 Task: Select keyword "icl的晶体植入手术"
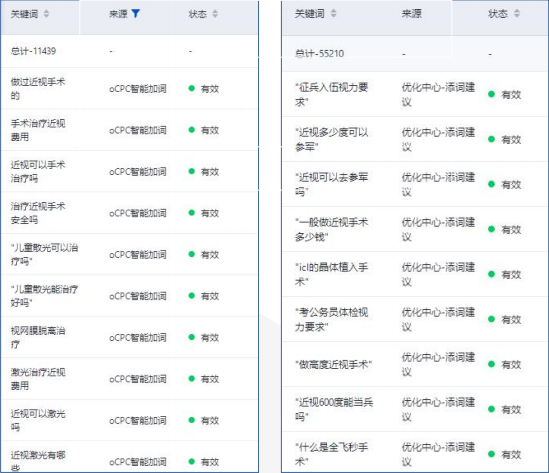pyautogui.click(x=331, y=274)
